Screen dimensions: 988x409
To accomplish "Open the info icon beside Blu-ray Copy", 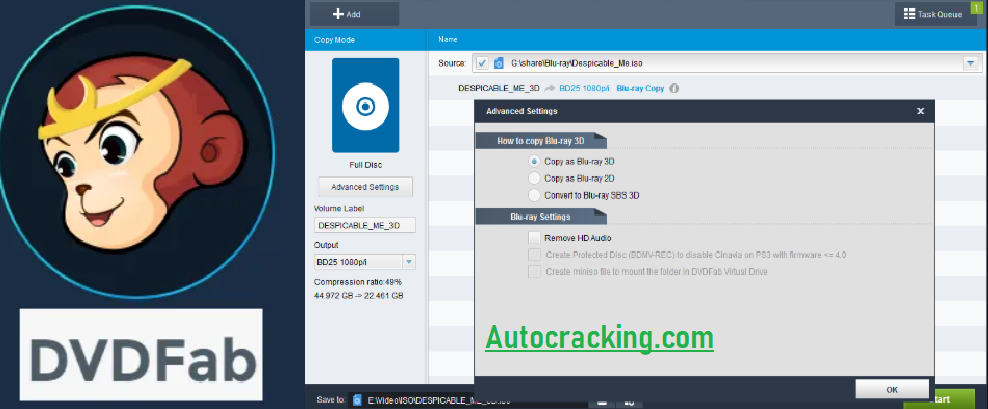I will point(674,88).
